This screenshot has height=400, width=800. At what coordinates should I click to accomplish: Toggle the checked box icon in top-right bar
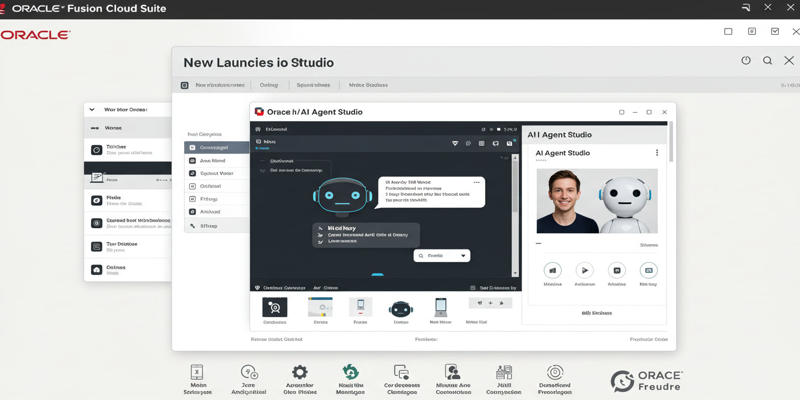click(774, 32)
